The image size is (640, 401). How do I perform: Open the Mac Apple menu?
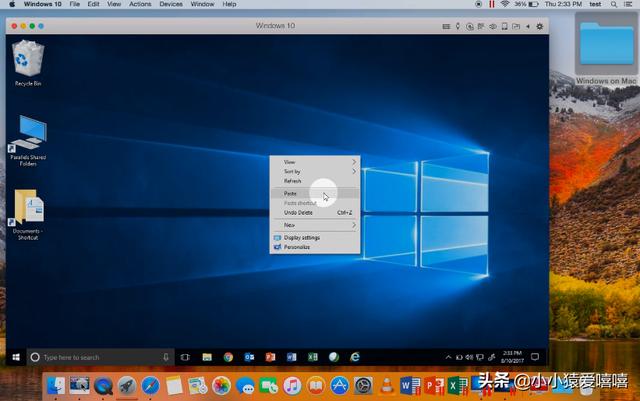[x=12, y=4]
